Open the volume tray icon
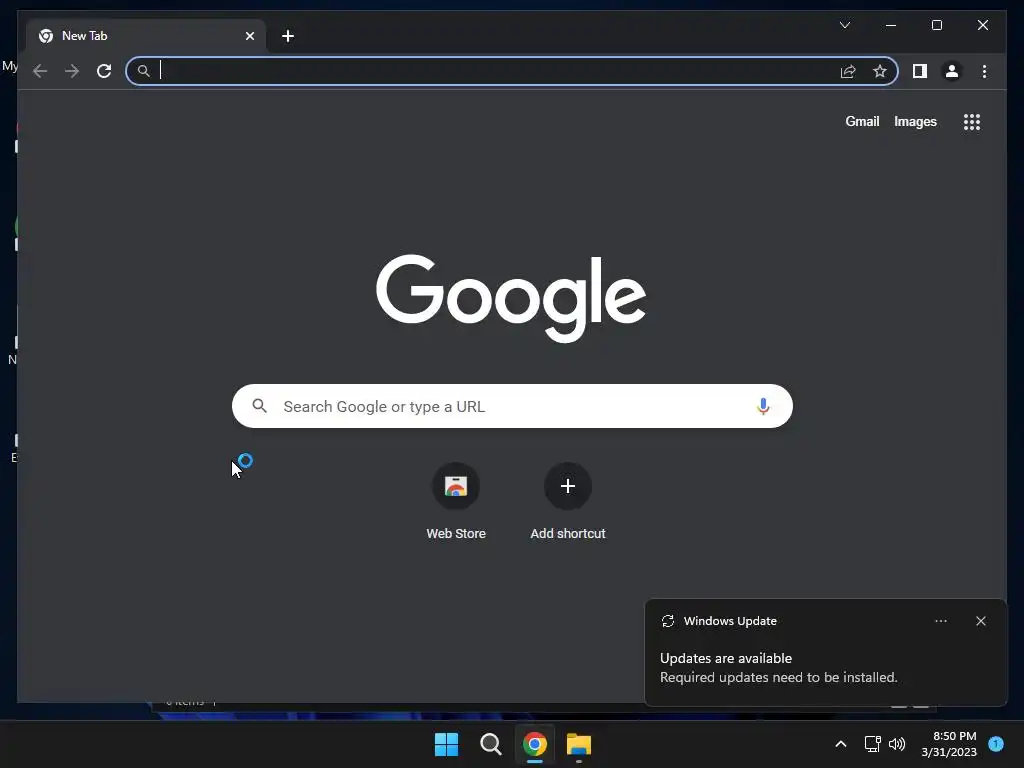Screen dimensions: 1024x768 [x=897, y=744]
